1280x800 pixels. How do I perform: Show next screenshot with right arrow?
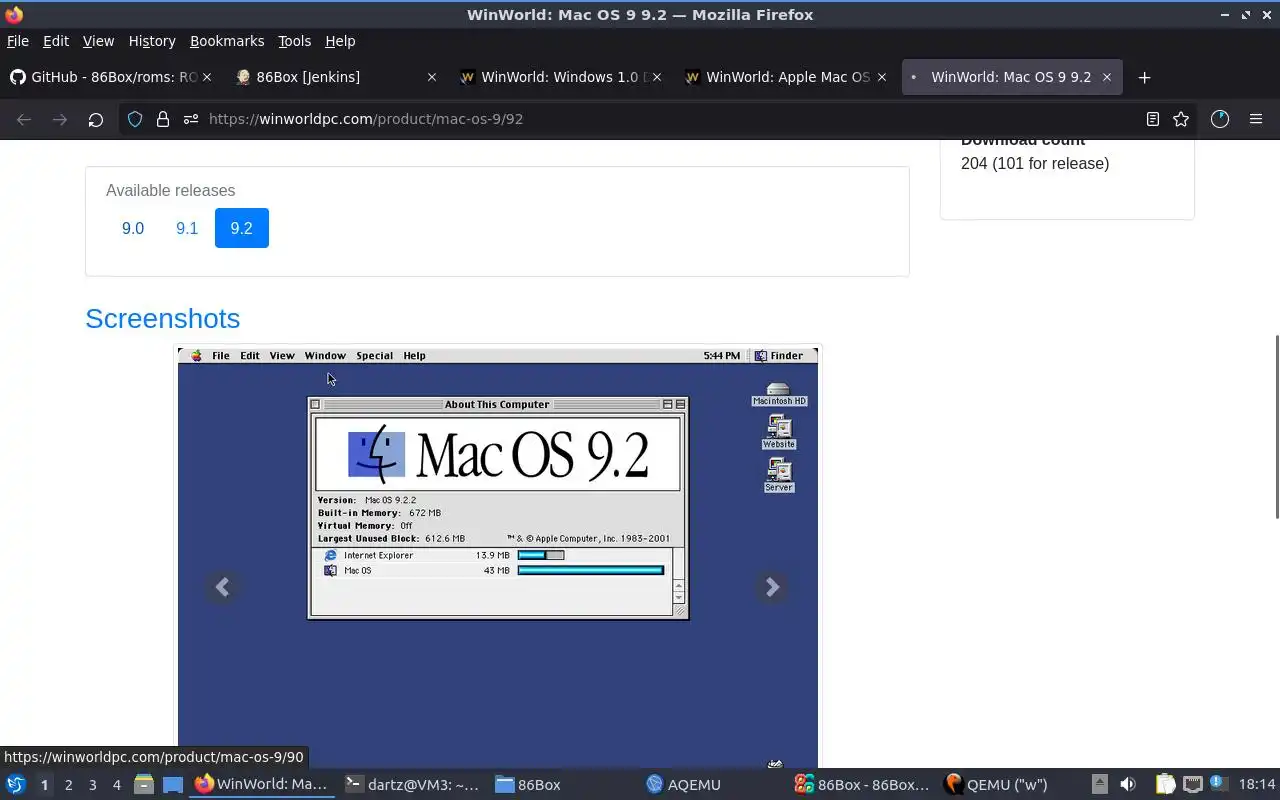(772, 587)
